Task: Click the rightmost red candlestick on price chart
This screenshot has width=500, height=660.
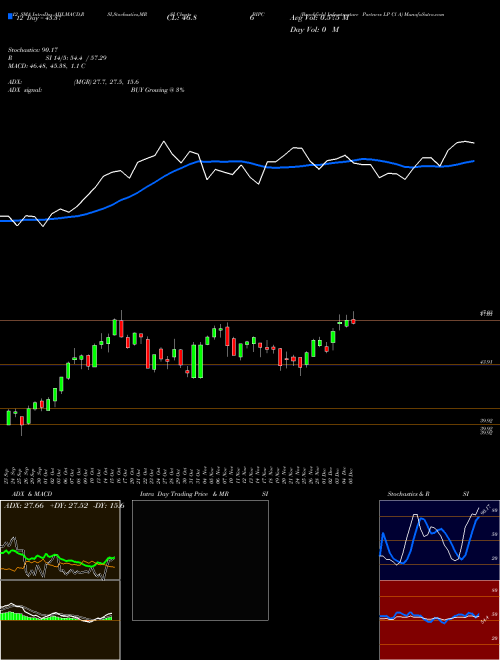Action: click(354, 321)
